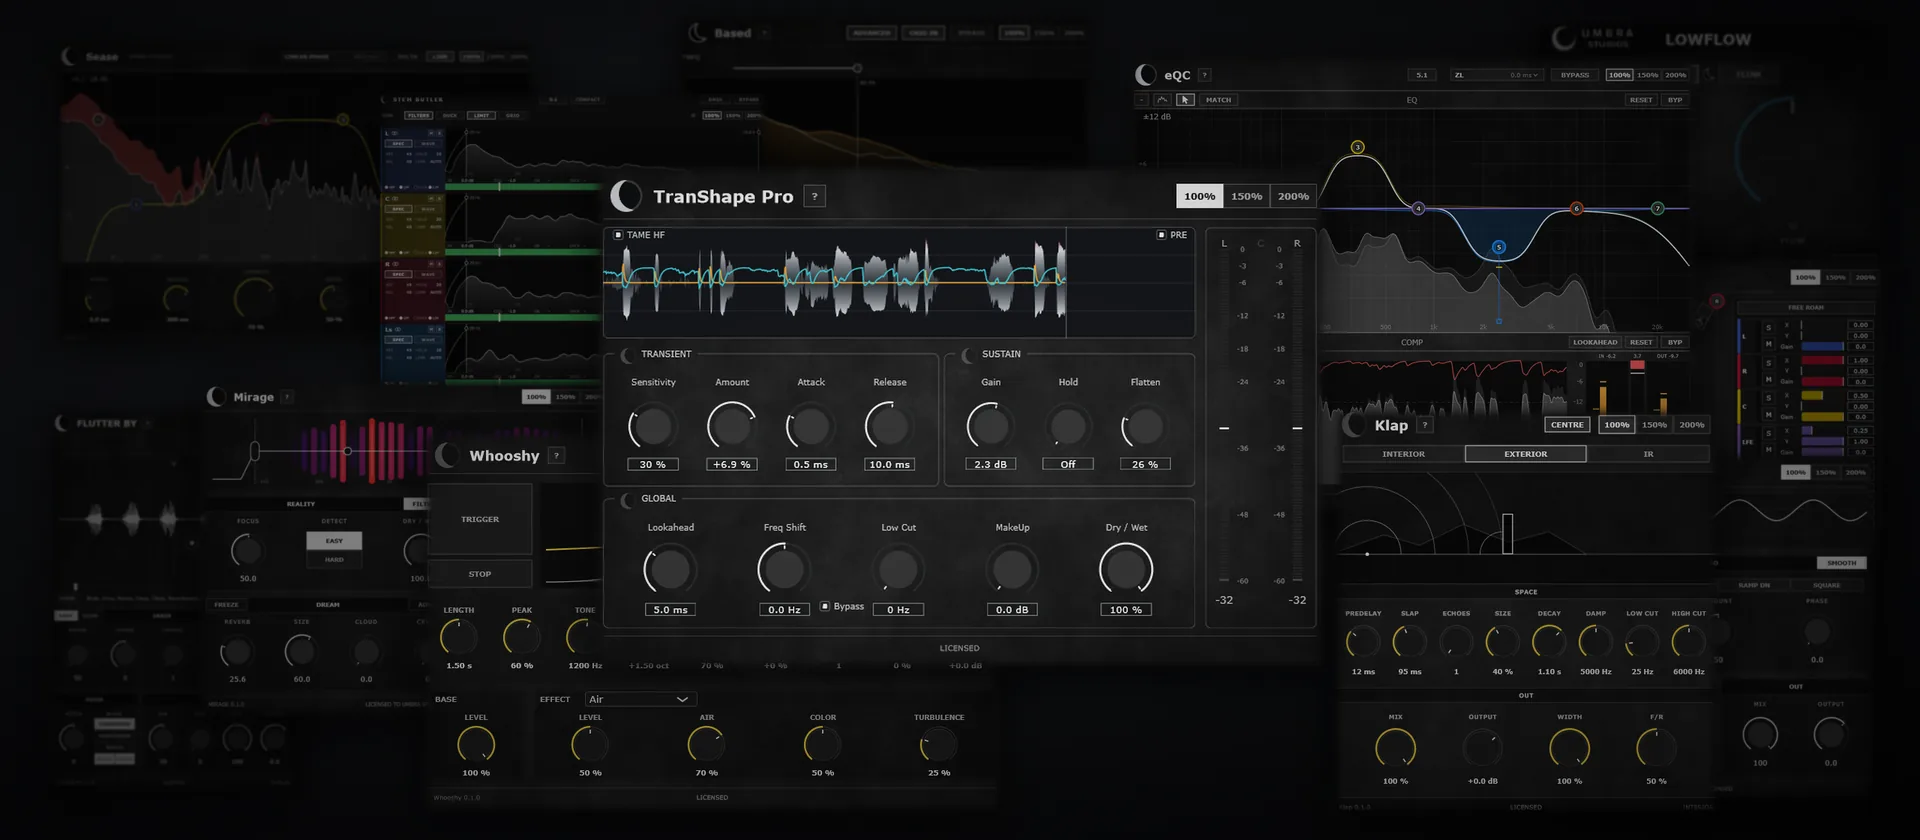Click eQC MATCH button
Viewport: 1920px width, 840px height.
point(1218,100)
